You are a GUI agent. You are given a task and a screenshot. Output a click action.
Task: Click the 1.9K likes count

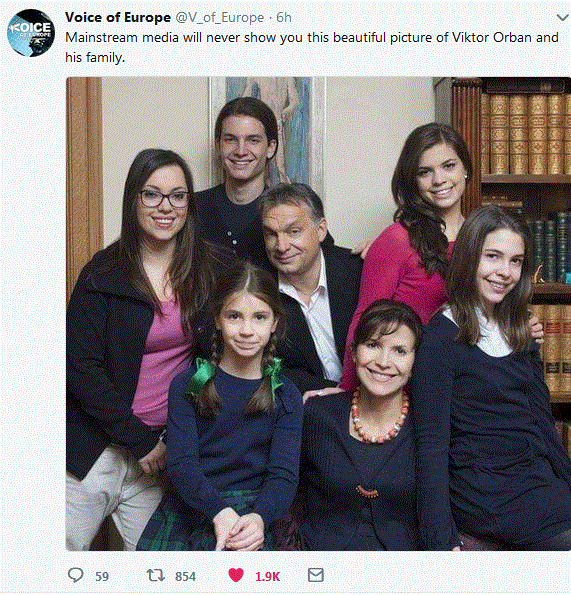coord(267,576)
